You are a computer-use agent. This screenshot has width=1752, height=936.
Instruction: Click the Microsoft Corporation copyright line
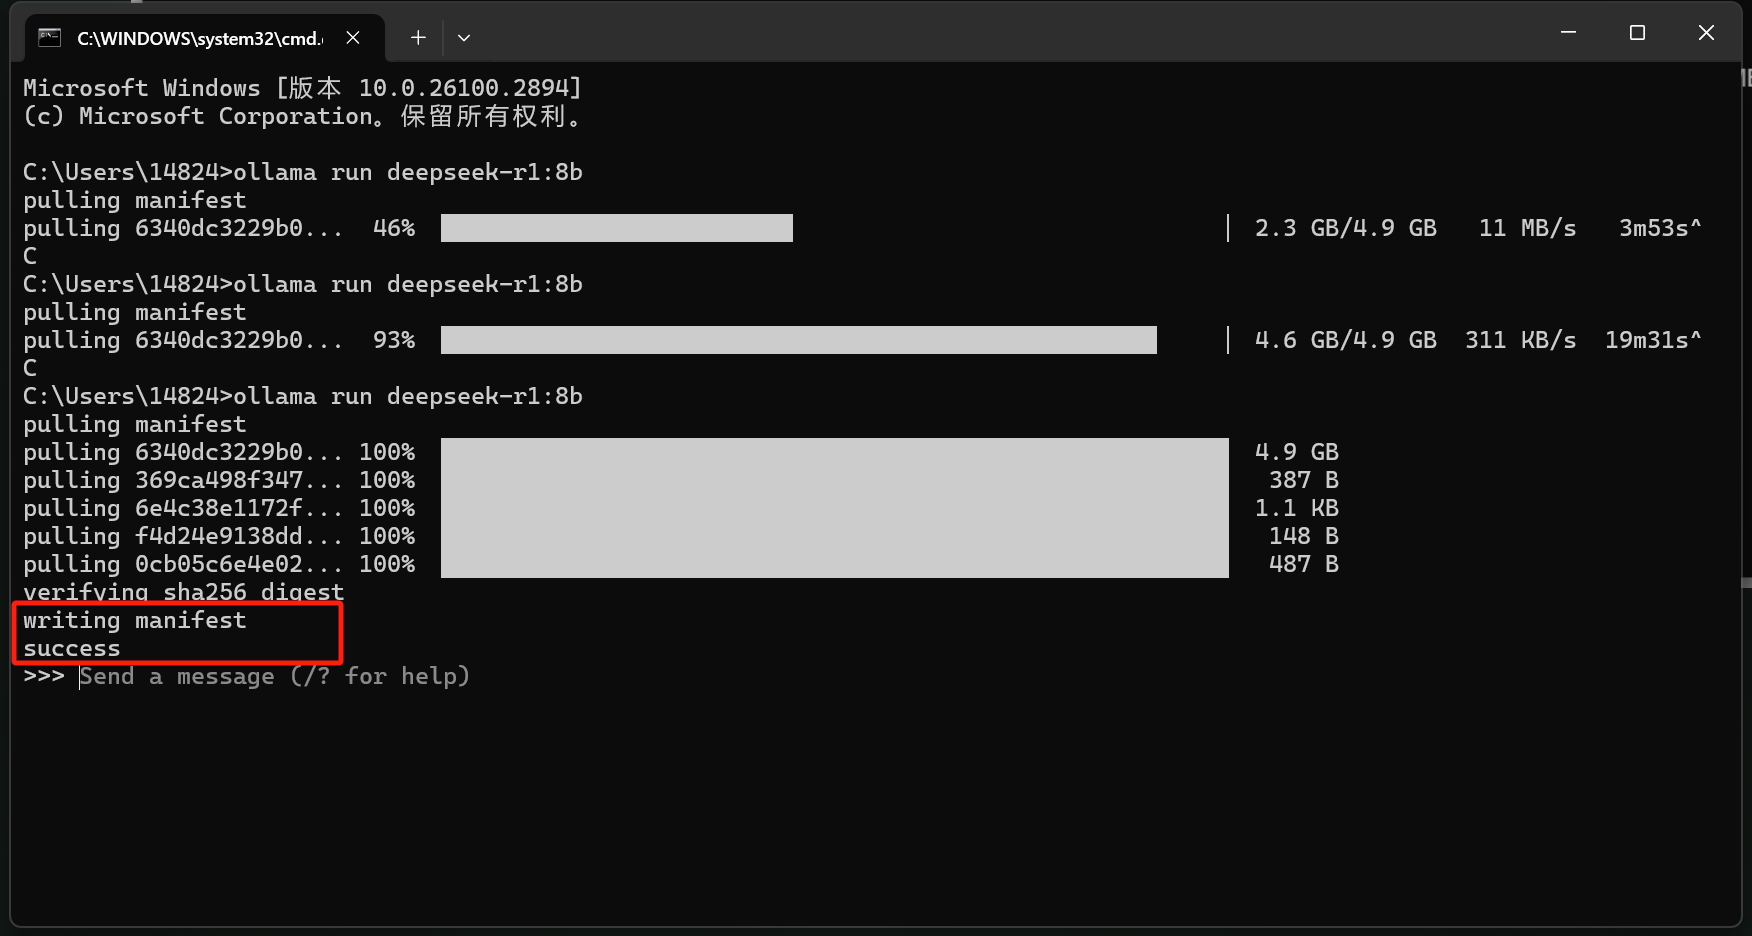pyautogui.click(x=302, y=116)
